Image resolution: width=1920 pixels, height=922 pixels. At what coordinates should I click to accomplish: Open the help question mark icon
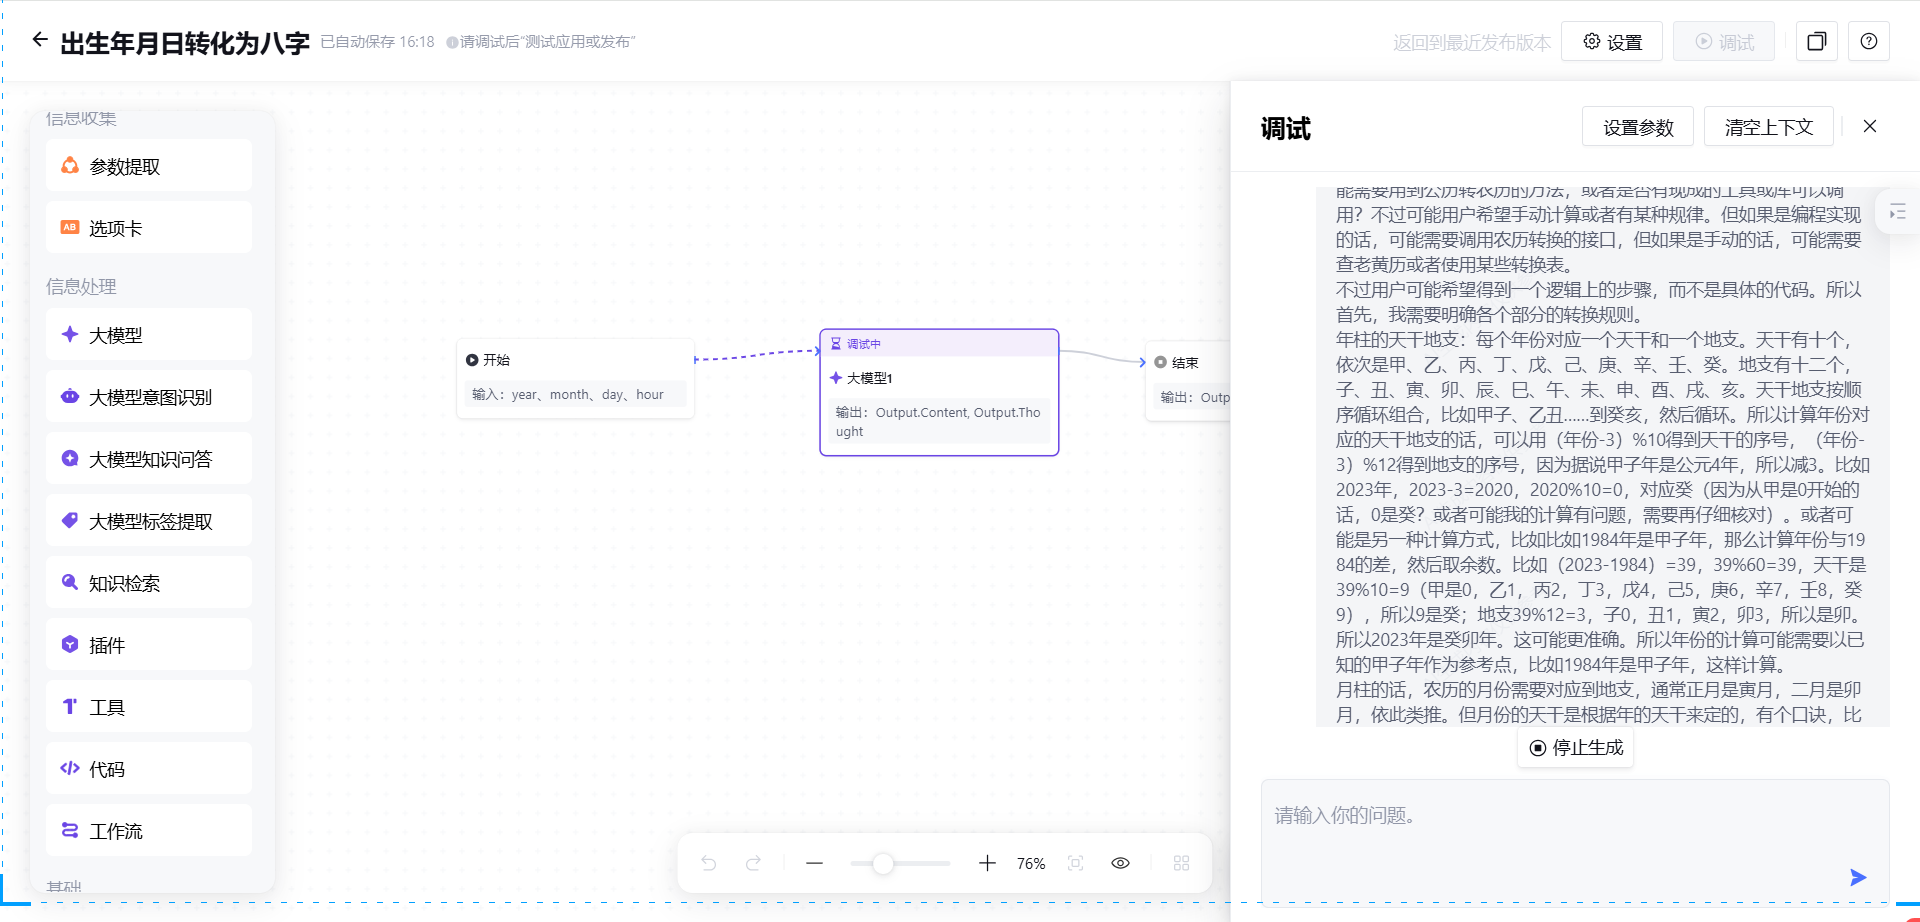tap(1869, 42)
